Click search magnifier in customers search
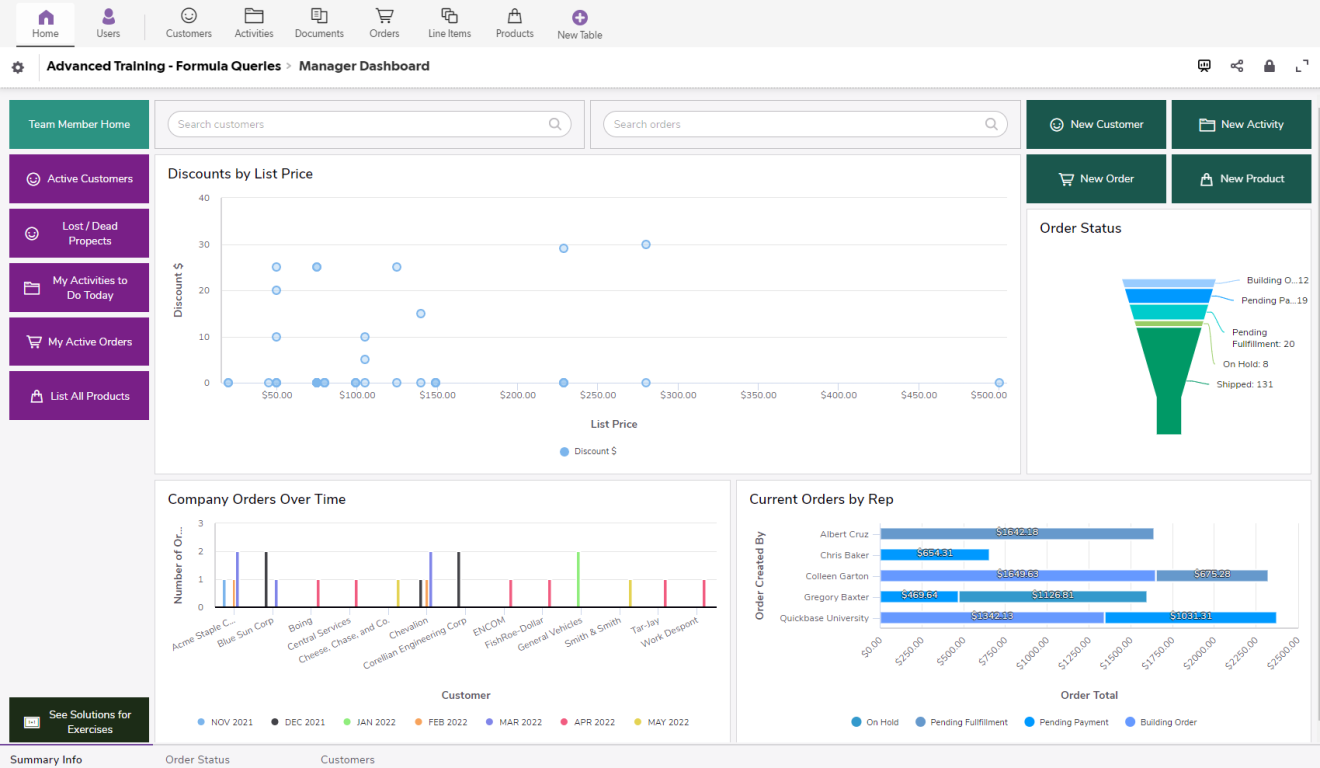Viewport: 1320px width, 768px height. pos(555,124)
